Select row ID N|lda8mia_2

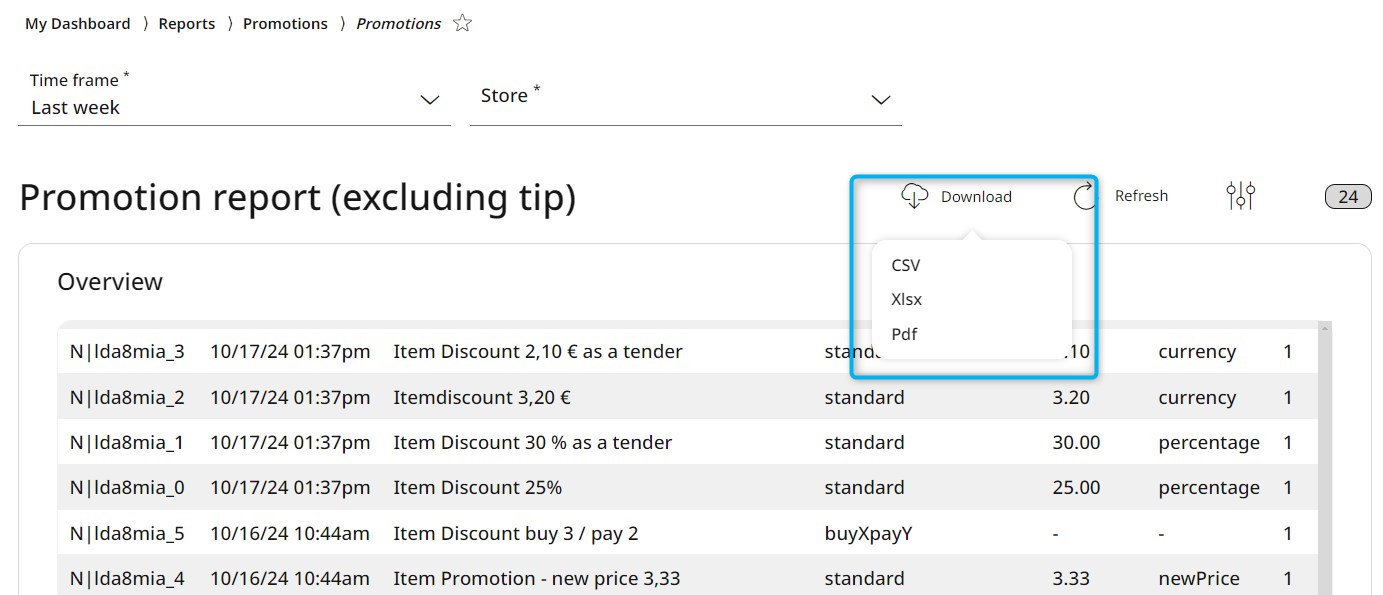(127, 397)
